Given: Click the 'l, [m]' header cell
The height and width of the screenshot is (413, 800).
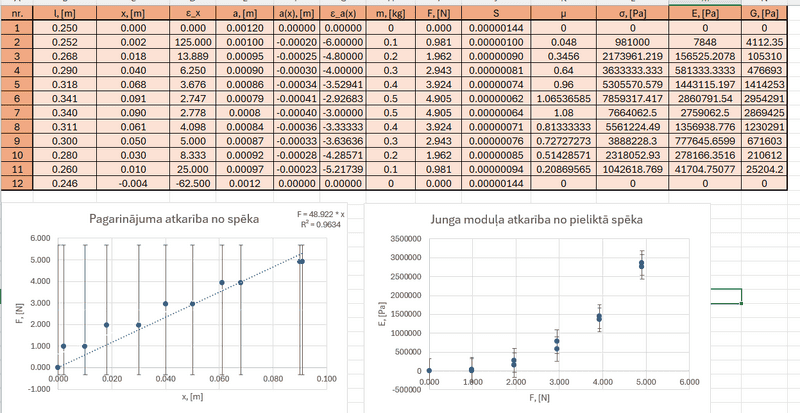Looking at the screenshot, I should coord(65,14).
